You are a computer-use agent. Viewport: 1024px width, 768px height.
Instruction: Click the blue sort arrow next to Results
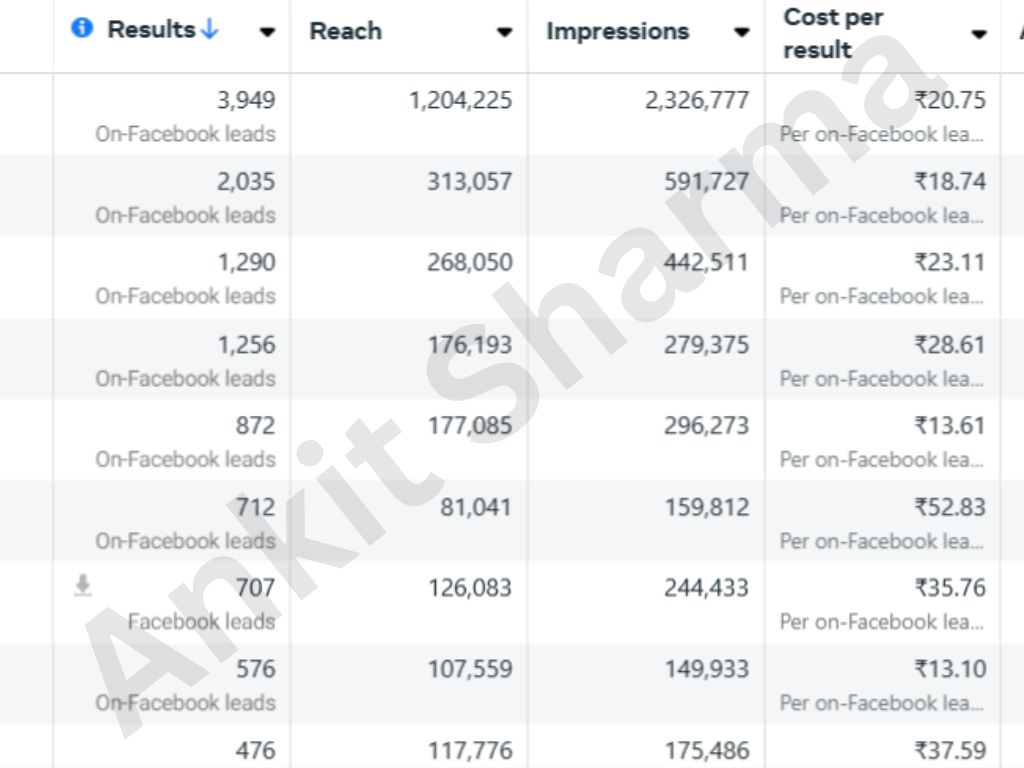coord(209,30)
